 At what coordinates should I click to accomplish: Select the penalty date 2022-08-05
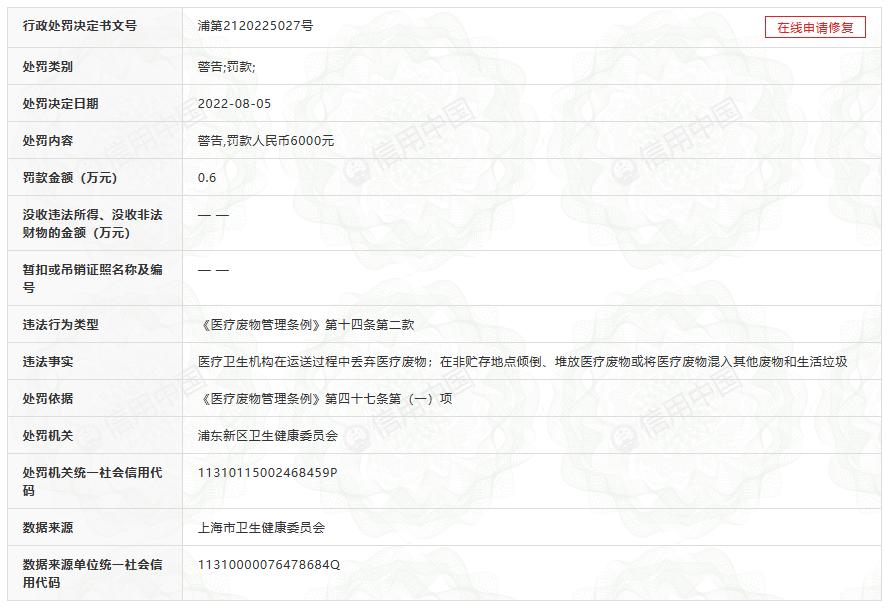tap(234, 103)
